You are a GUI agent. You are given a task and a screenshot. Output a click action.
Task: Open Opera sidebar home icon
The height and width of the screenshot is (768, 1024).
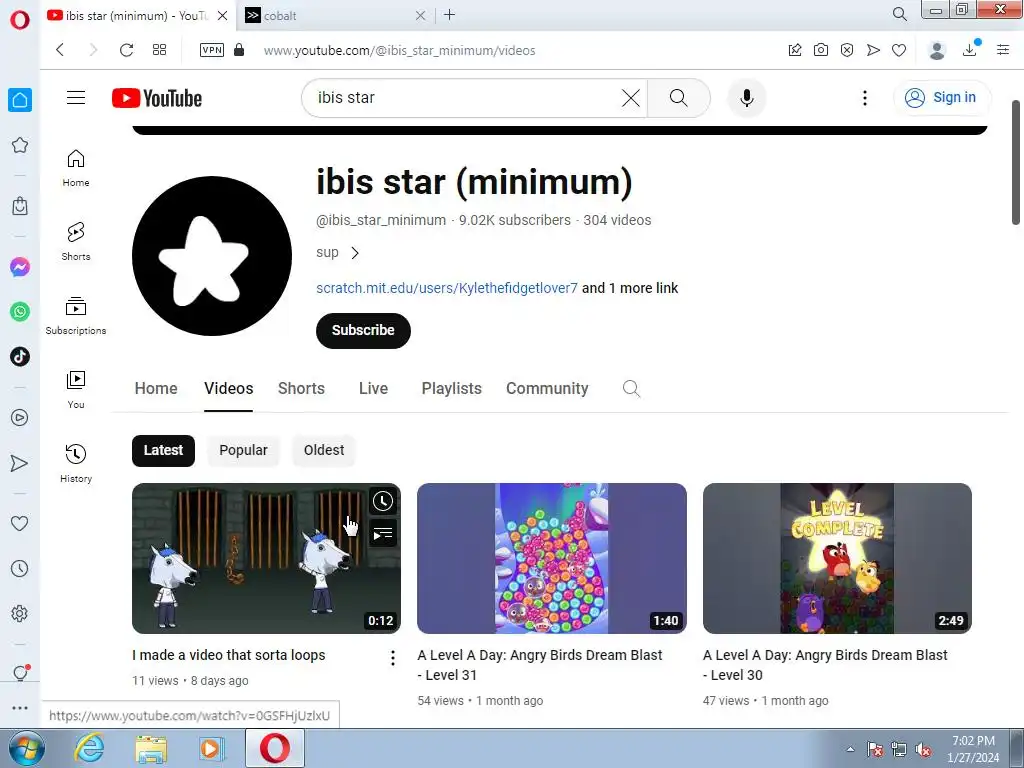click(x=20, y=100)
